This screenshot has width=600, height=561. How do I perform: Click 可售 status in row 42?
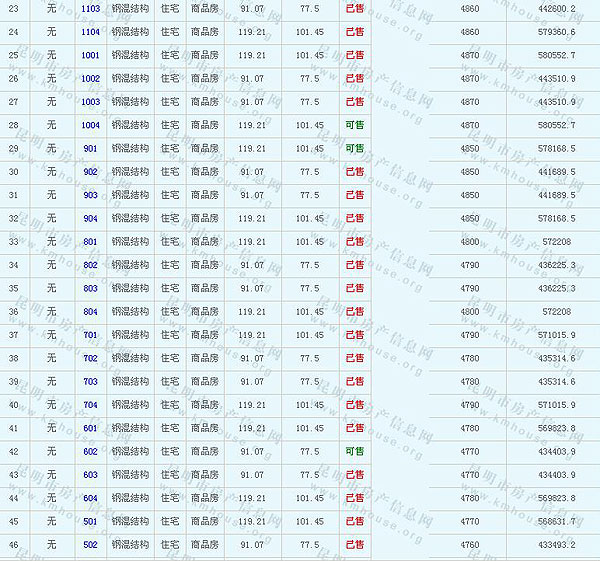[354, 451]
